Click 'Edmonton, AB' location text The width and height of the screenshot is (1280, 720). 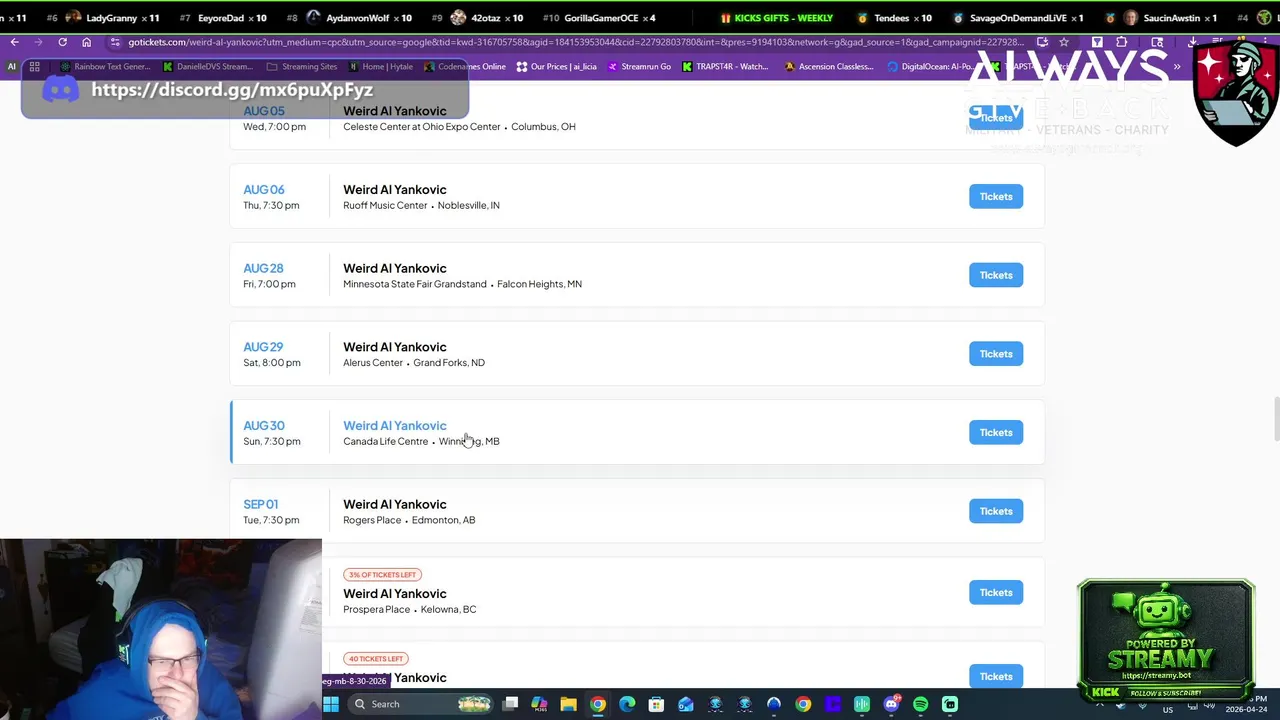tap(443, 520)
